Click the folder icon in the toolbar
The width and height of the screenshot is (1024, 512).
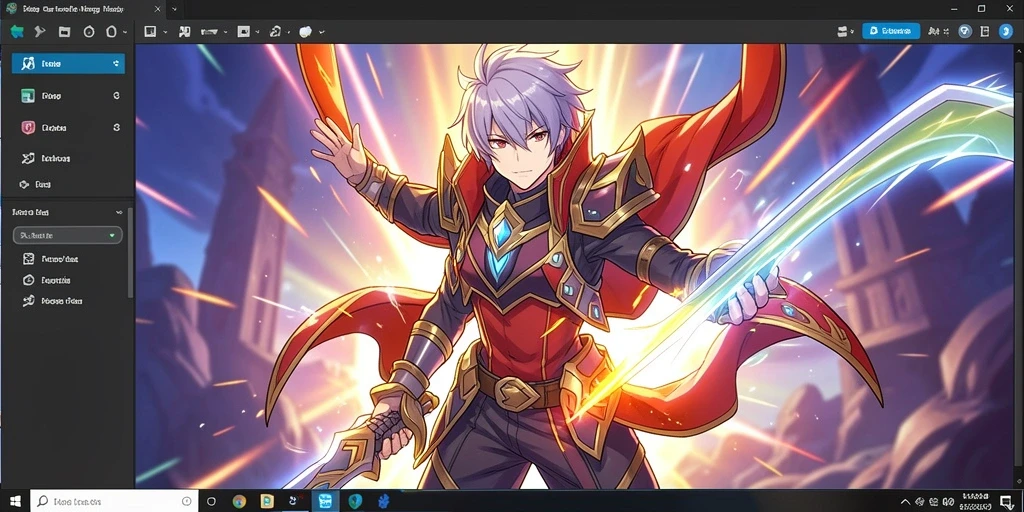point(64,31)
